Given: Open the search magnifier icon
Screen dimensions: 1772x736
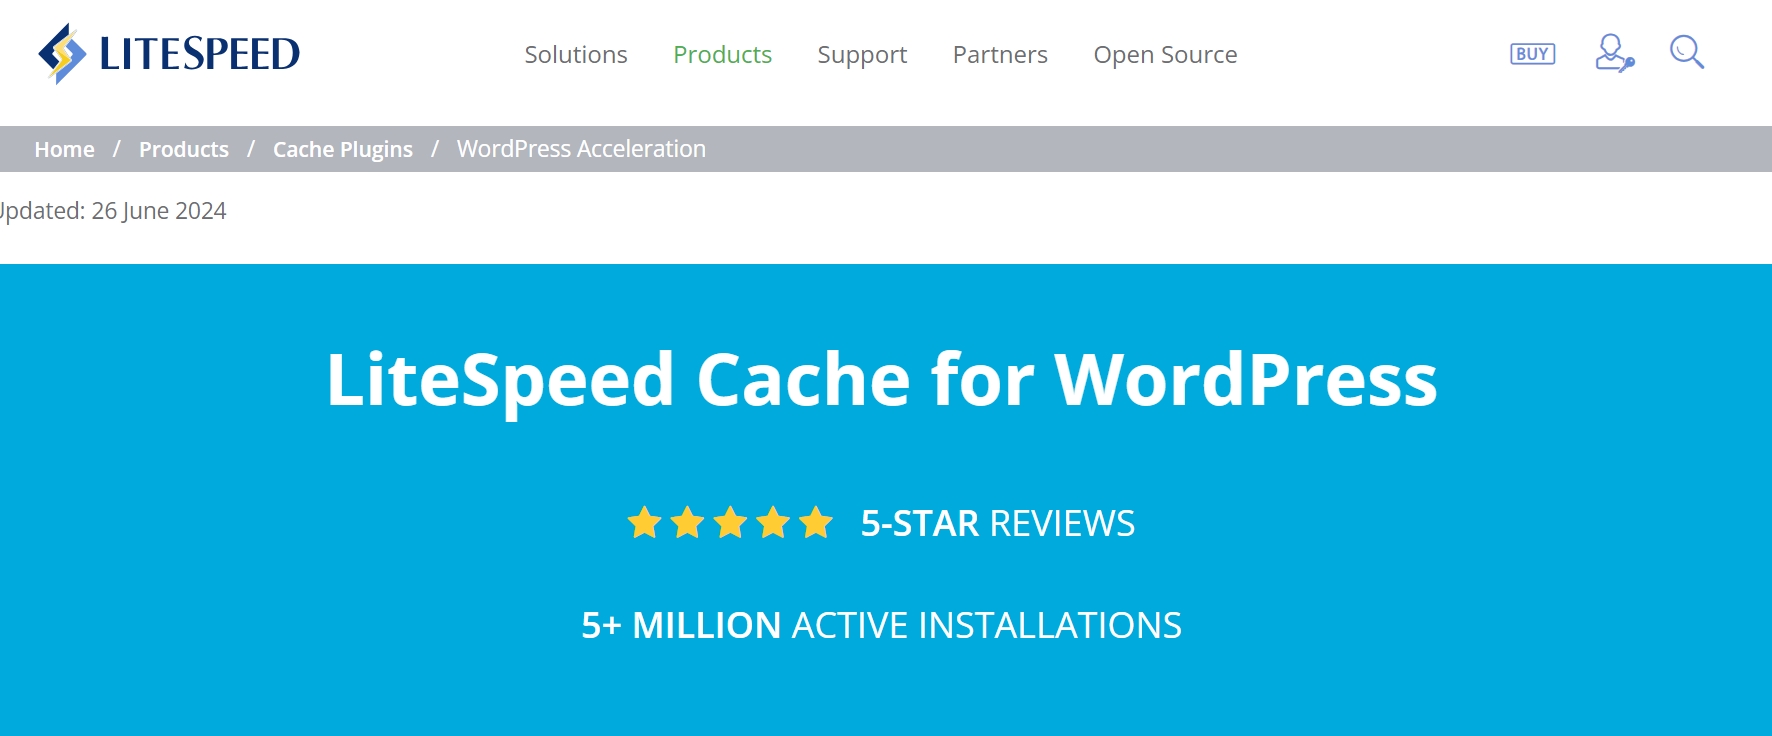Looking at the screenshot, I should 1686,52.
